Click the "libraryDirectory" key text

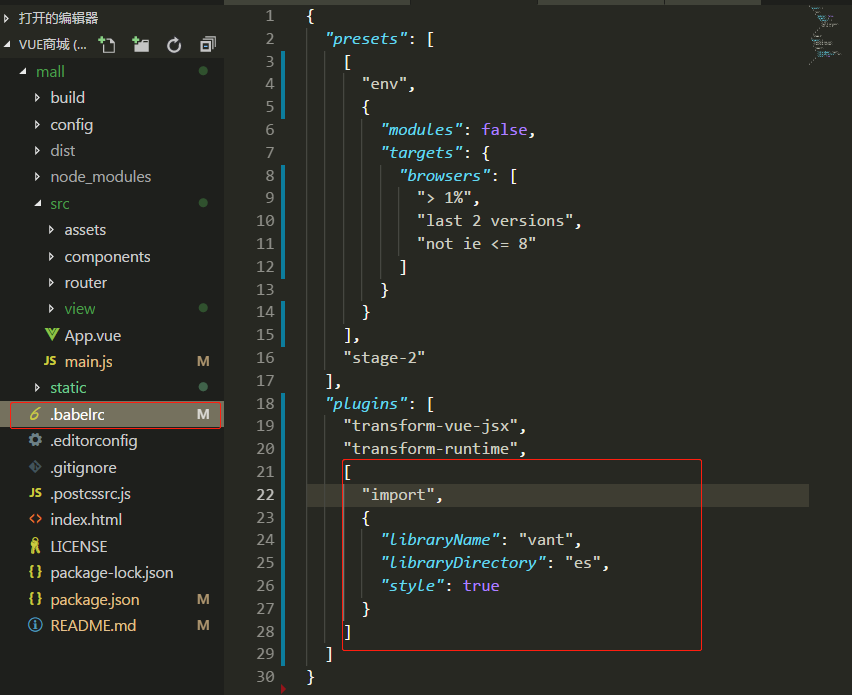pos(463,563)
